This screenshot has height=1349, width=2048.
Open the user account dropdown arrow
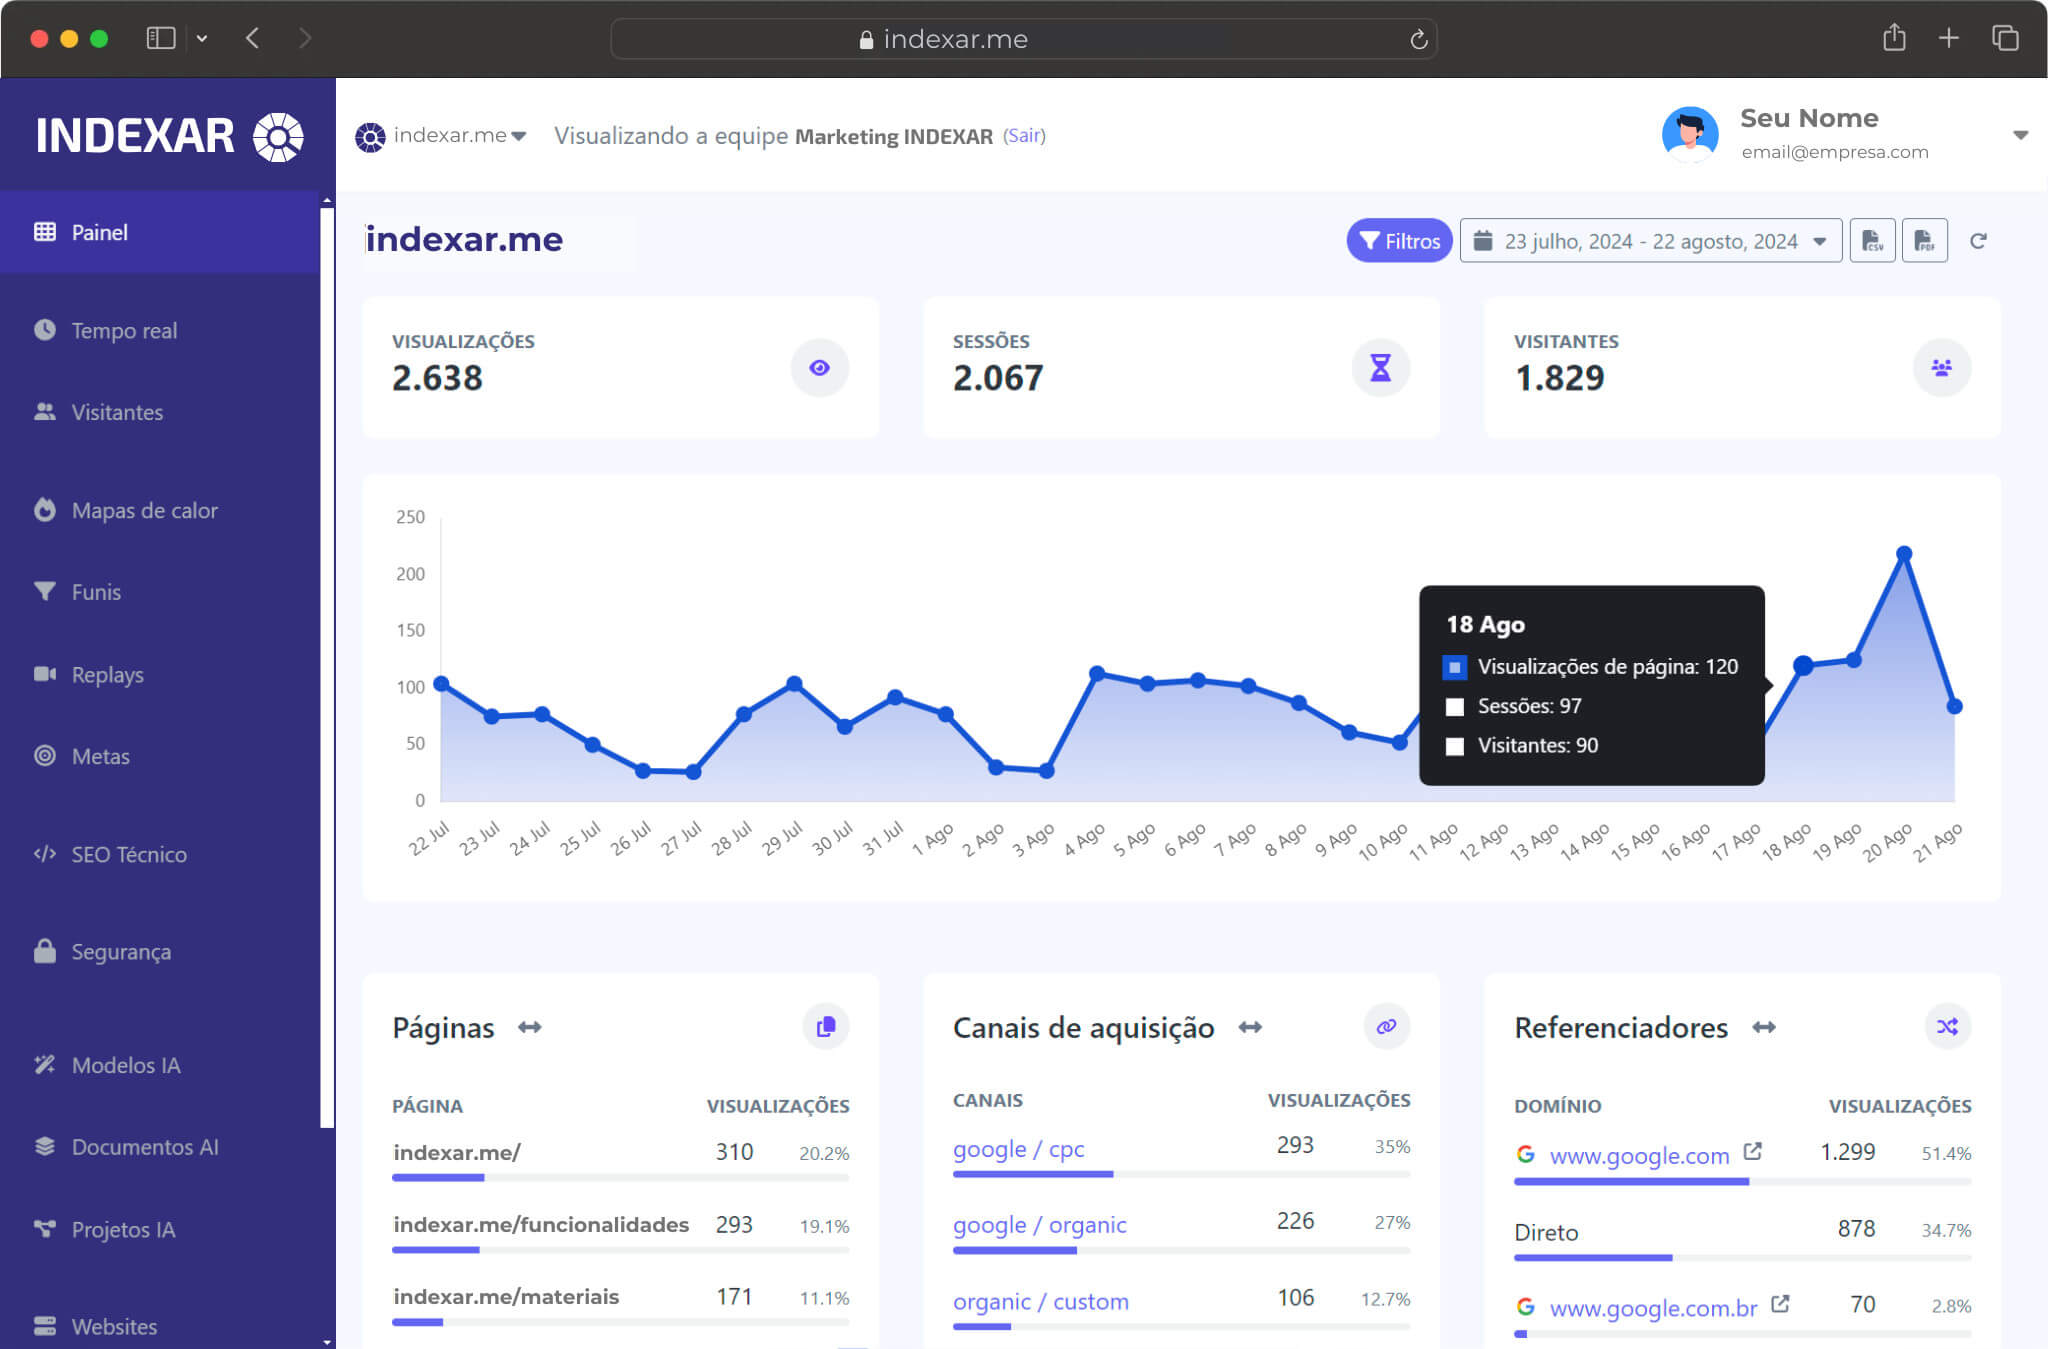click(2020, 135)
